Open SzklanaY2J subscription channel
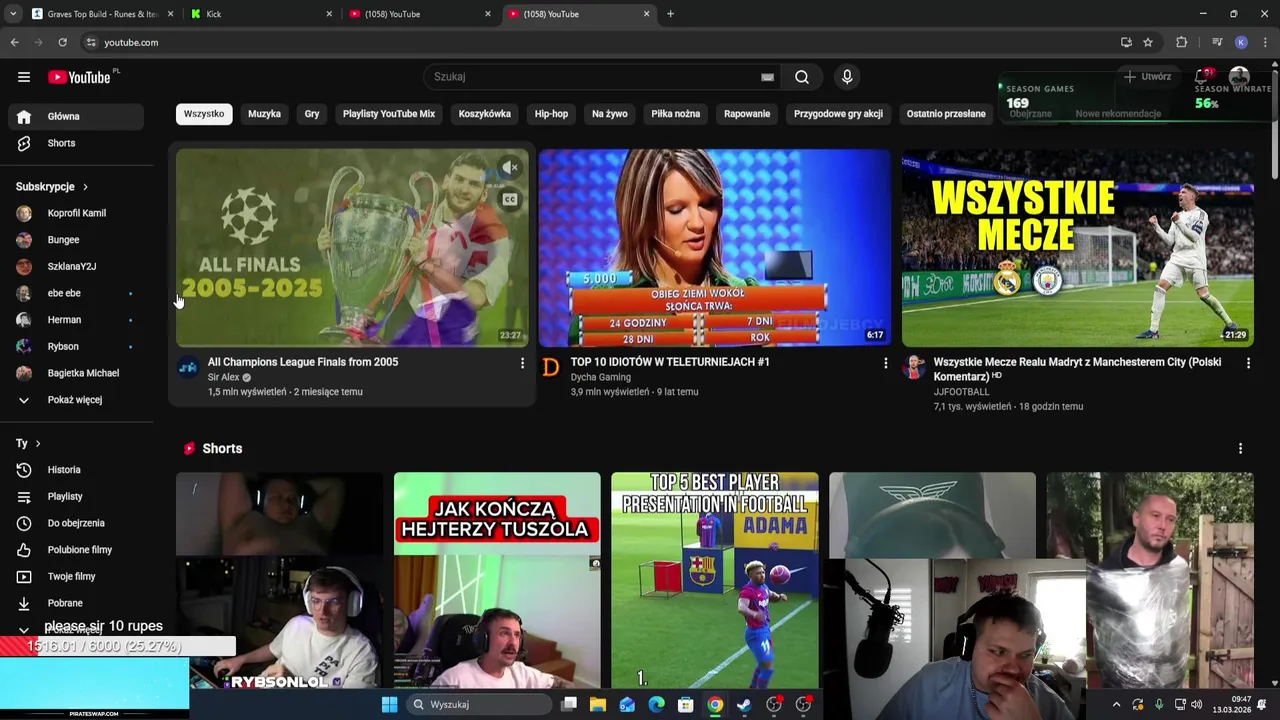The width and height of the screenshot is (1280, 720). pyautogui.click(x=76, y=267)
